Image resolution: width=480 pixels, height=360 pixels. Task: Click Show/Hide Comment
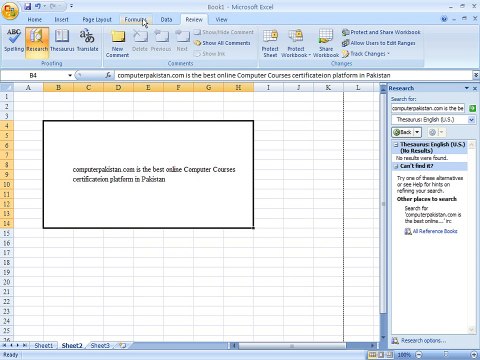point(224,32)
